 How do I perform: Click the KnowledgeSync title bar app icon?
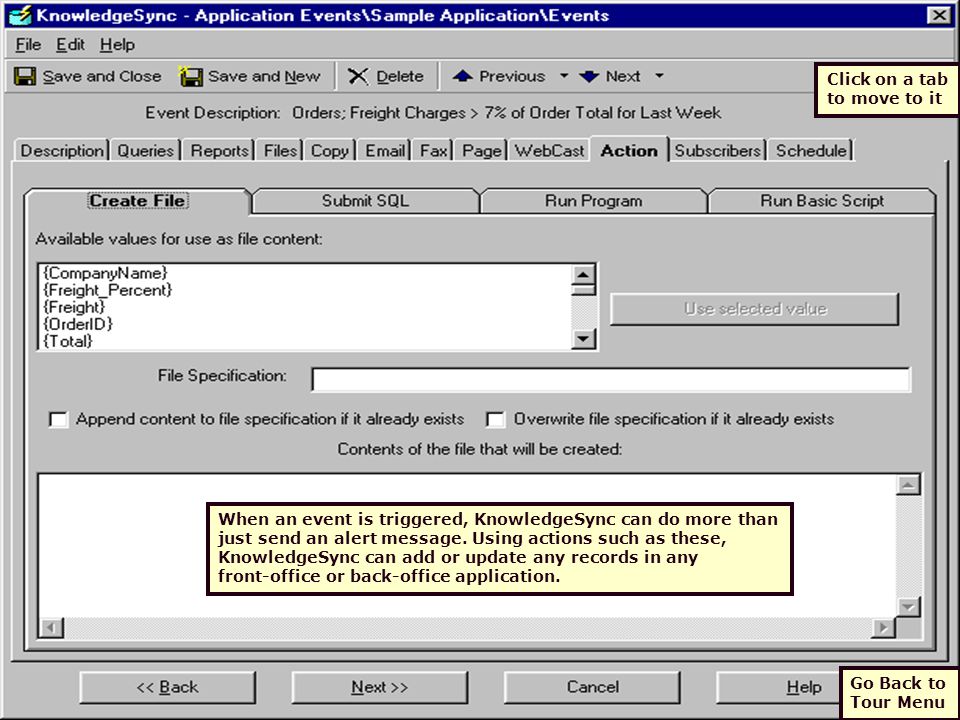[x=20, y=15]
